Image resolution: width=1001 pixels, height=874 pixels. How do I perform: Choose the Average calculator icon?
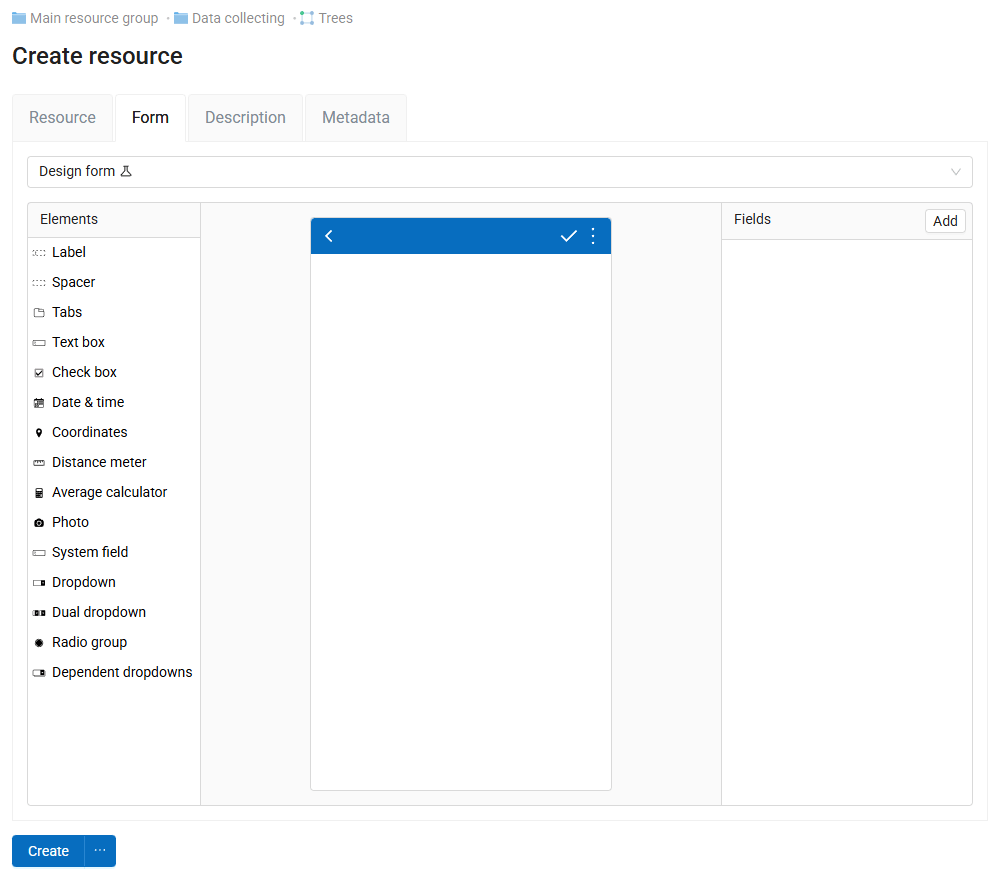39,493
